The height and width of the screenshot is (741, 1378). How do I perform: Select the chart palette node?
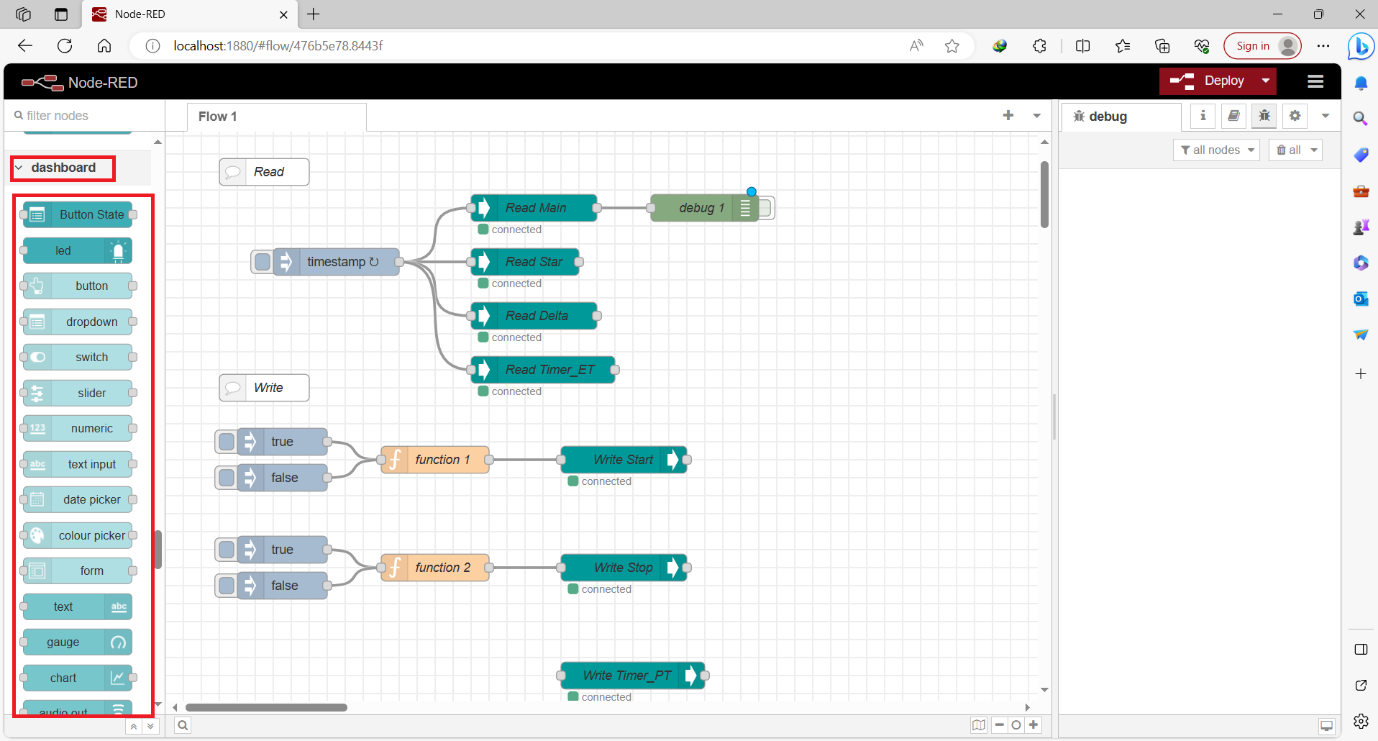pos(78,678)
